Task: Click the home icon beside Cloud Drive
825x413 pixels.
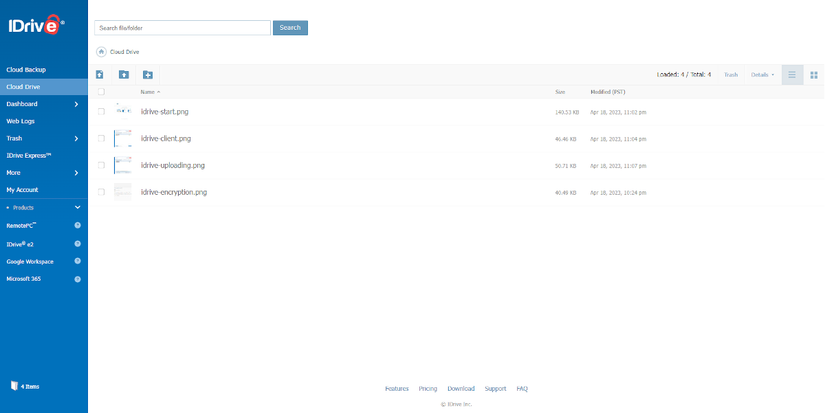Action: click(x=101, y=52)
